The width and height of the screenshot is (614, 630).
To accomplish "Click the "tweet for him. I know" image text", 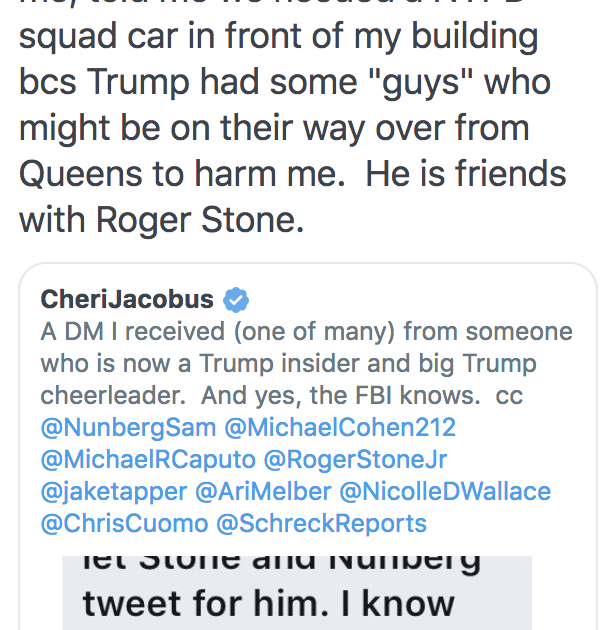I will (268, 603).
